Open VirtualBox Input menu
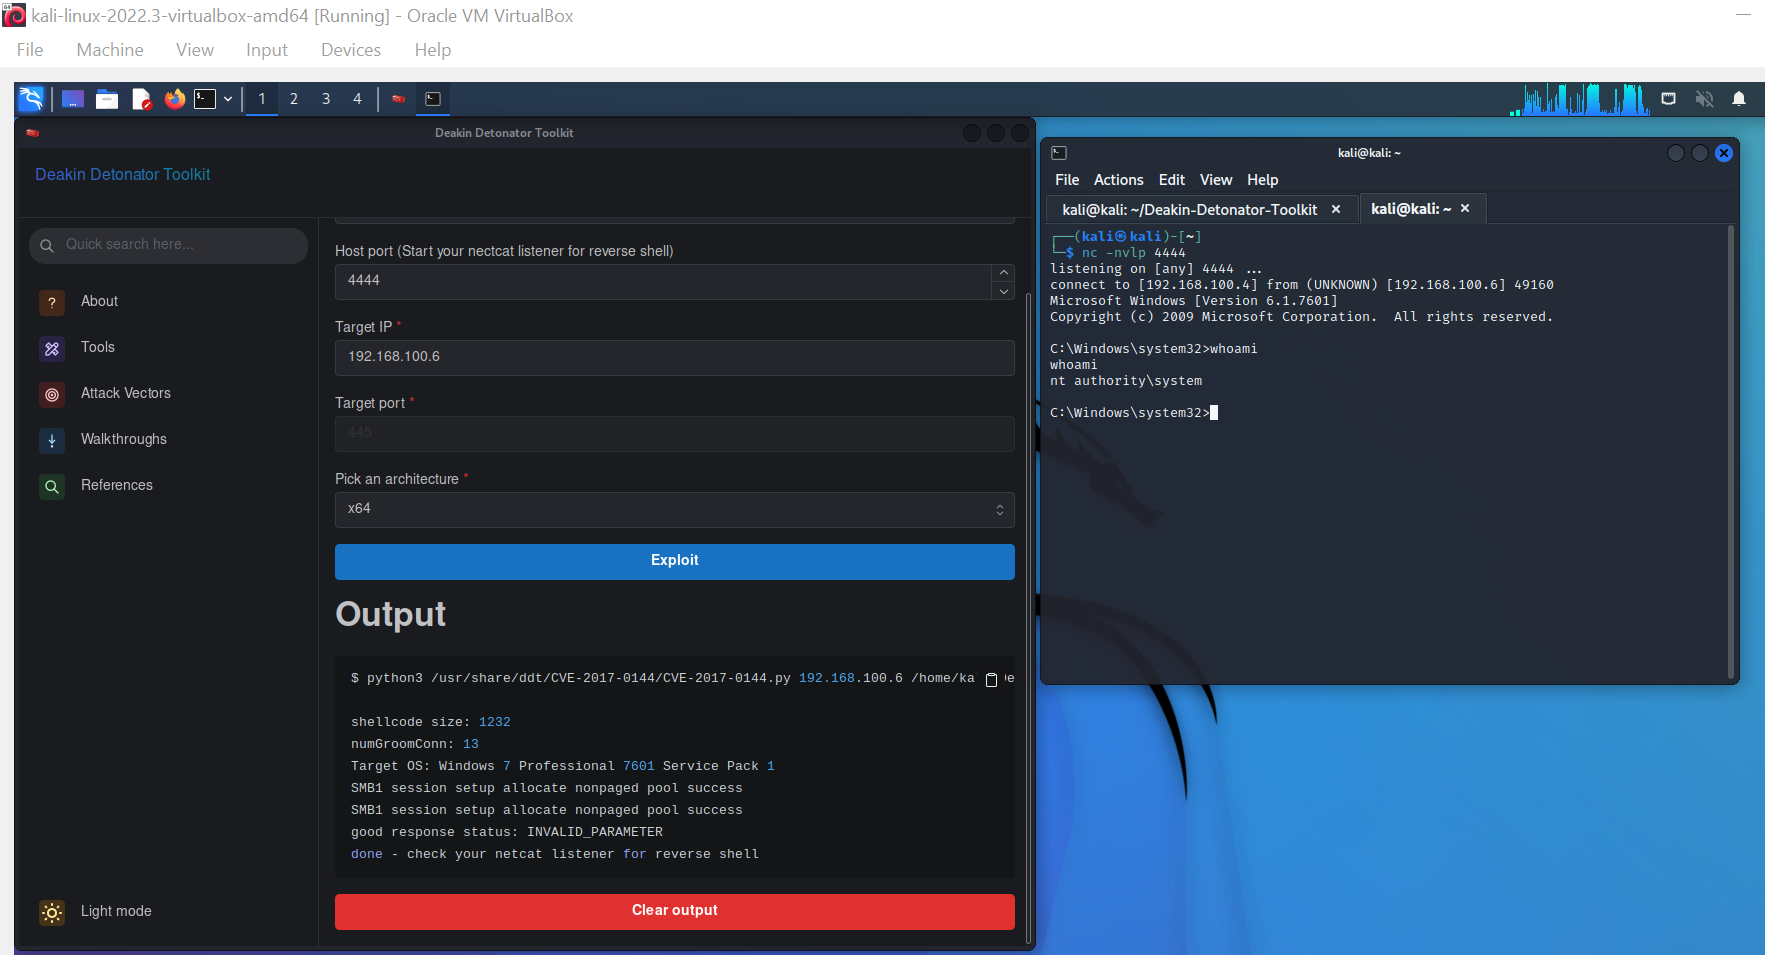This screenshot has height=955, width=1765. pos(267,50)
